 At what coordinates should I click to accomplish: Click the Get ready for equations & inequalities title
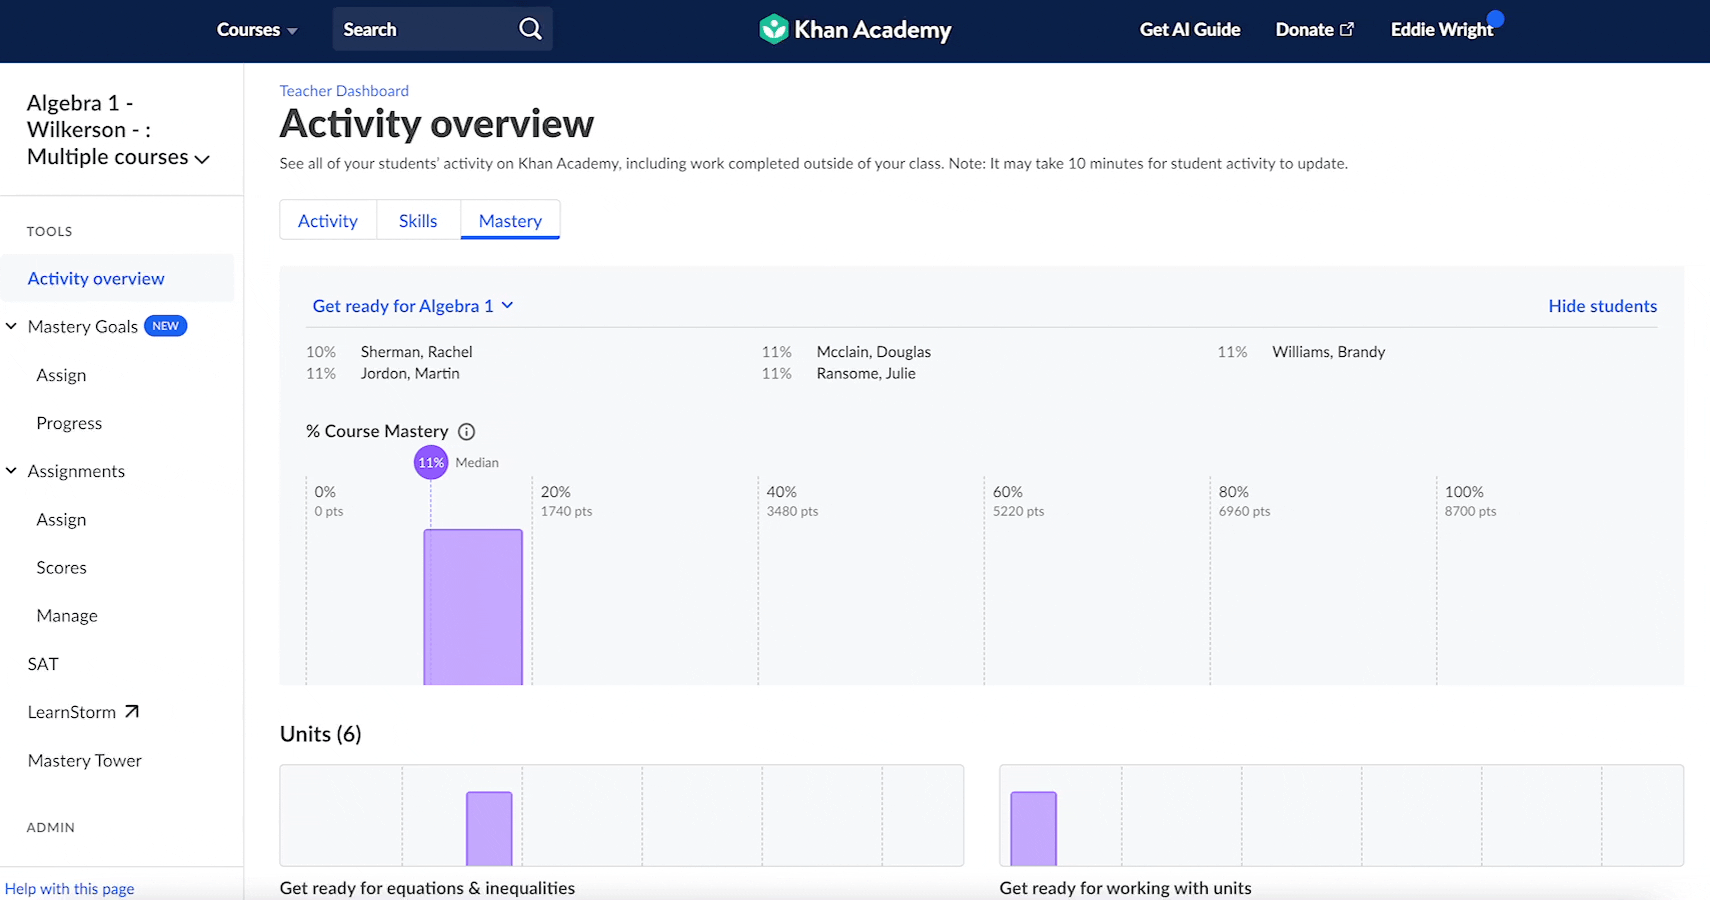coord(427,888)
